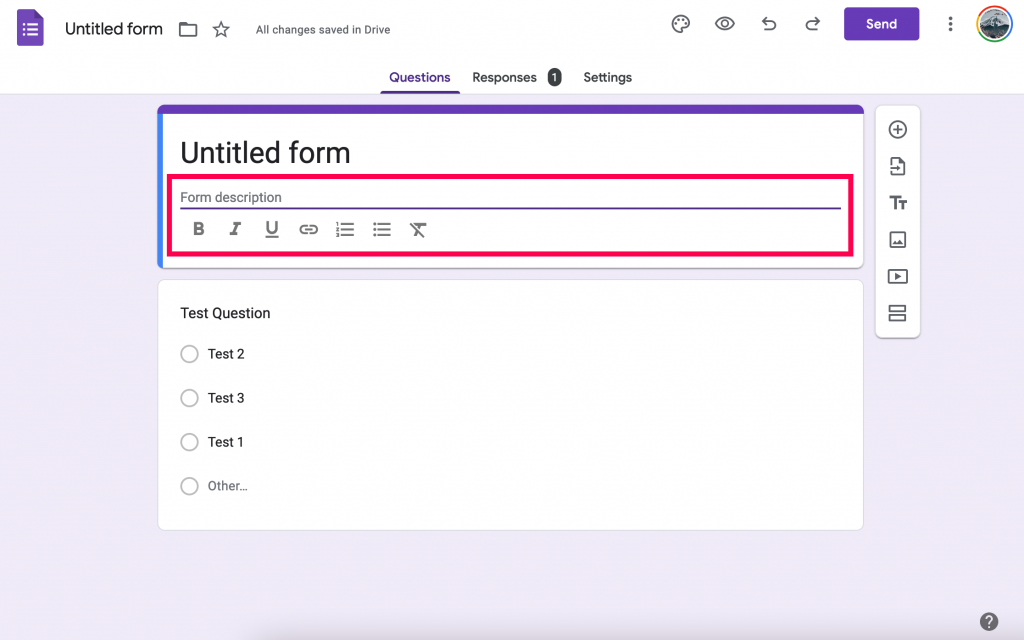Undo the last change
Screen dimensions: 1024x640
click(x=768, y=23)
